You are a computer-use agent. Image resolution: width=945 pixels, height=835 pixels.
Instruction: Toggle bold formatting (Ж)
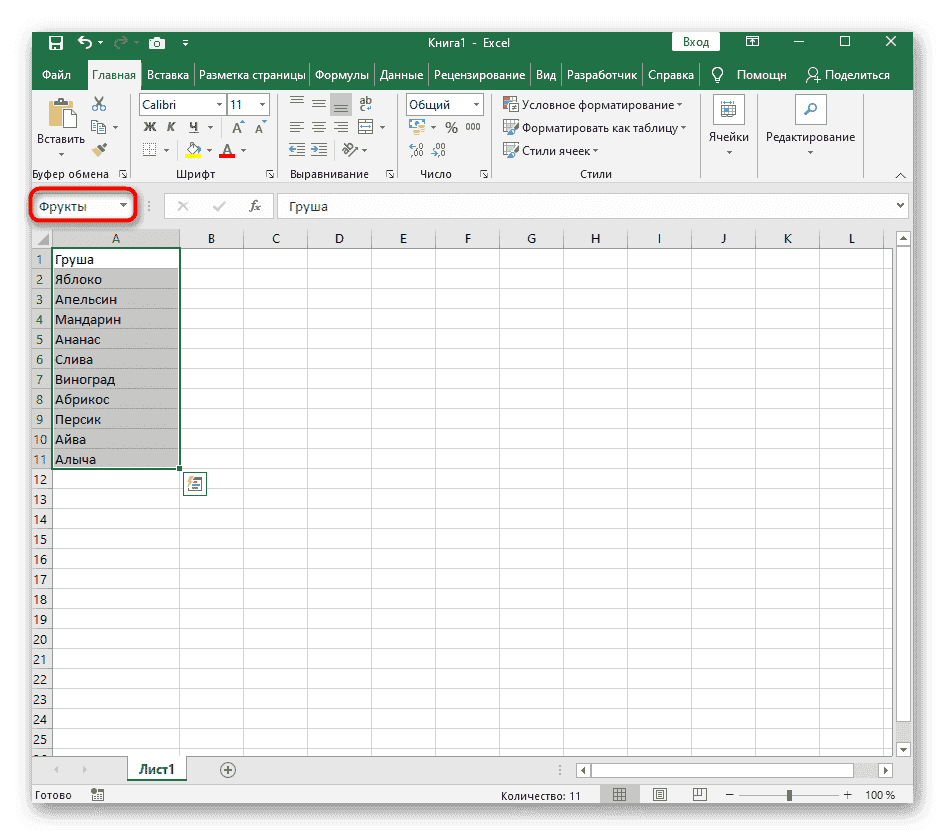click(x=150, y=127)
